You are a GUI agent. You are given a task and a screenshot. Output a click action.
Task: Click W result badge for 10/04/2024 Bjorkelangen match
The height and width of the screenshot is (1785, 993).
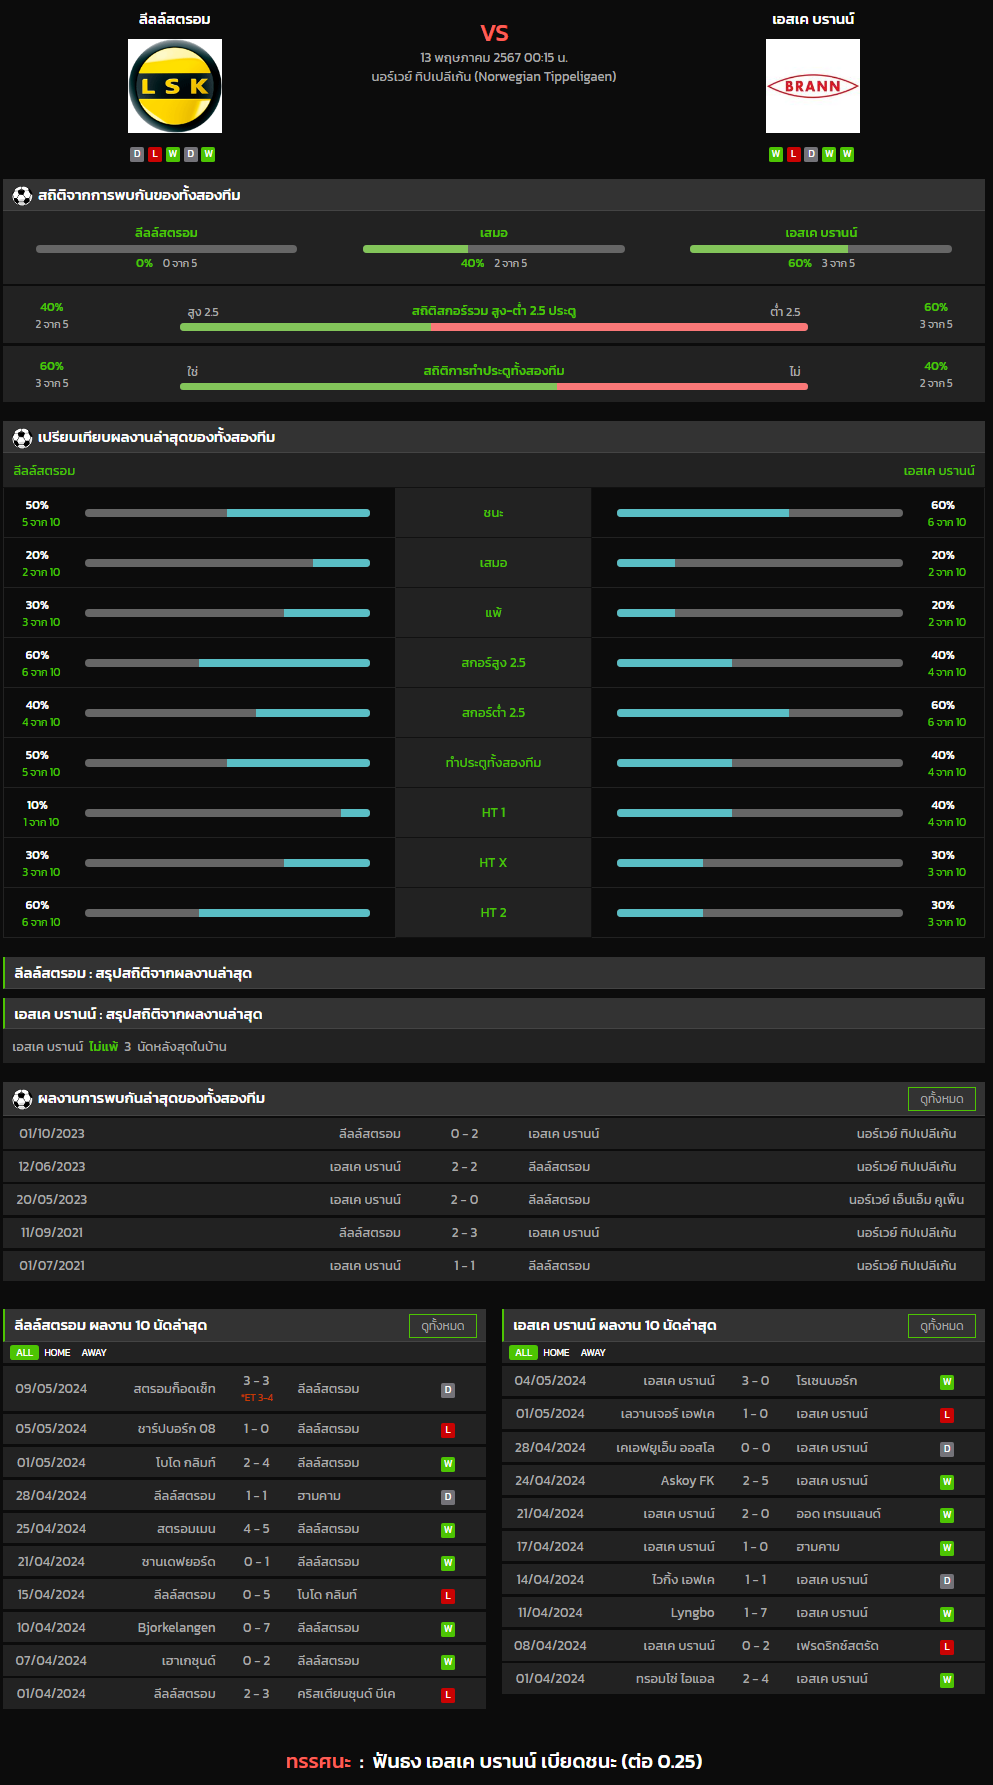[x=448, y=1629]
